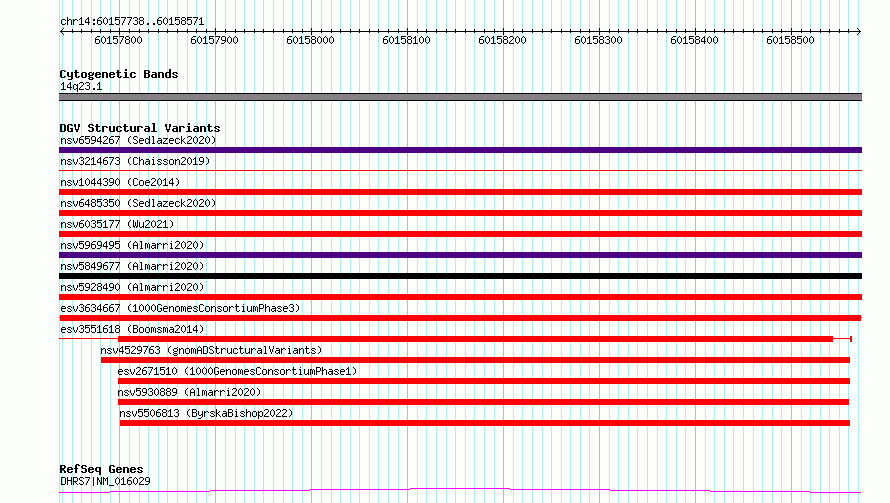Click the red bar for nsv5930889
The image size is (890, 503).
pyautogui.click(x=483, y=402)
